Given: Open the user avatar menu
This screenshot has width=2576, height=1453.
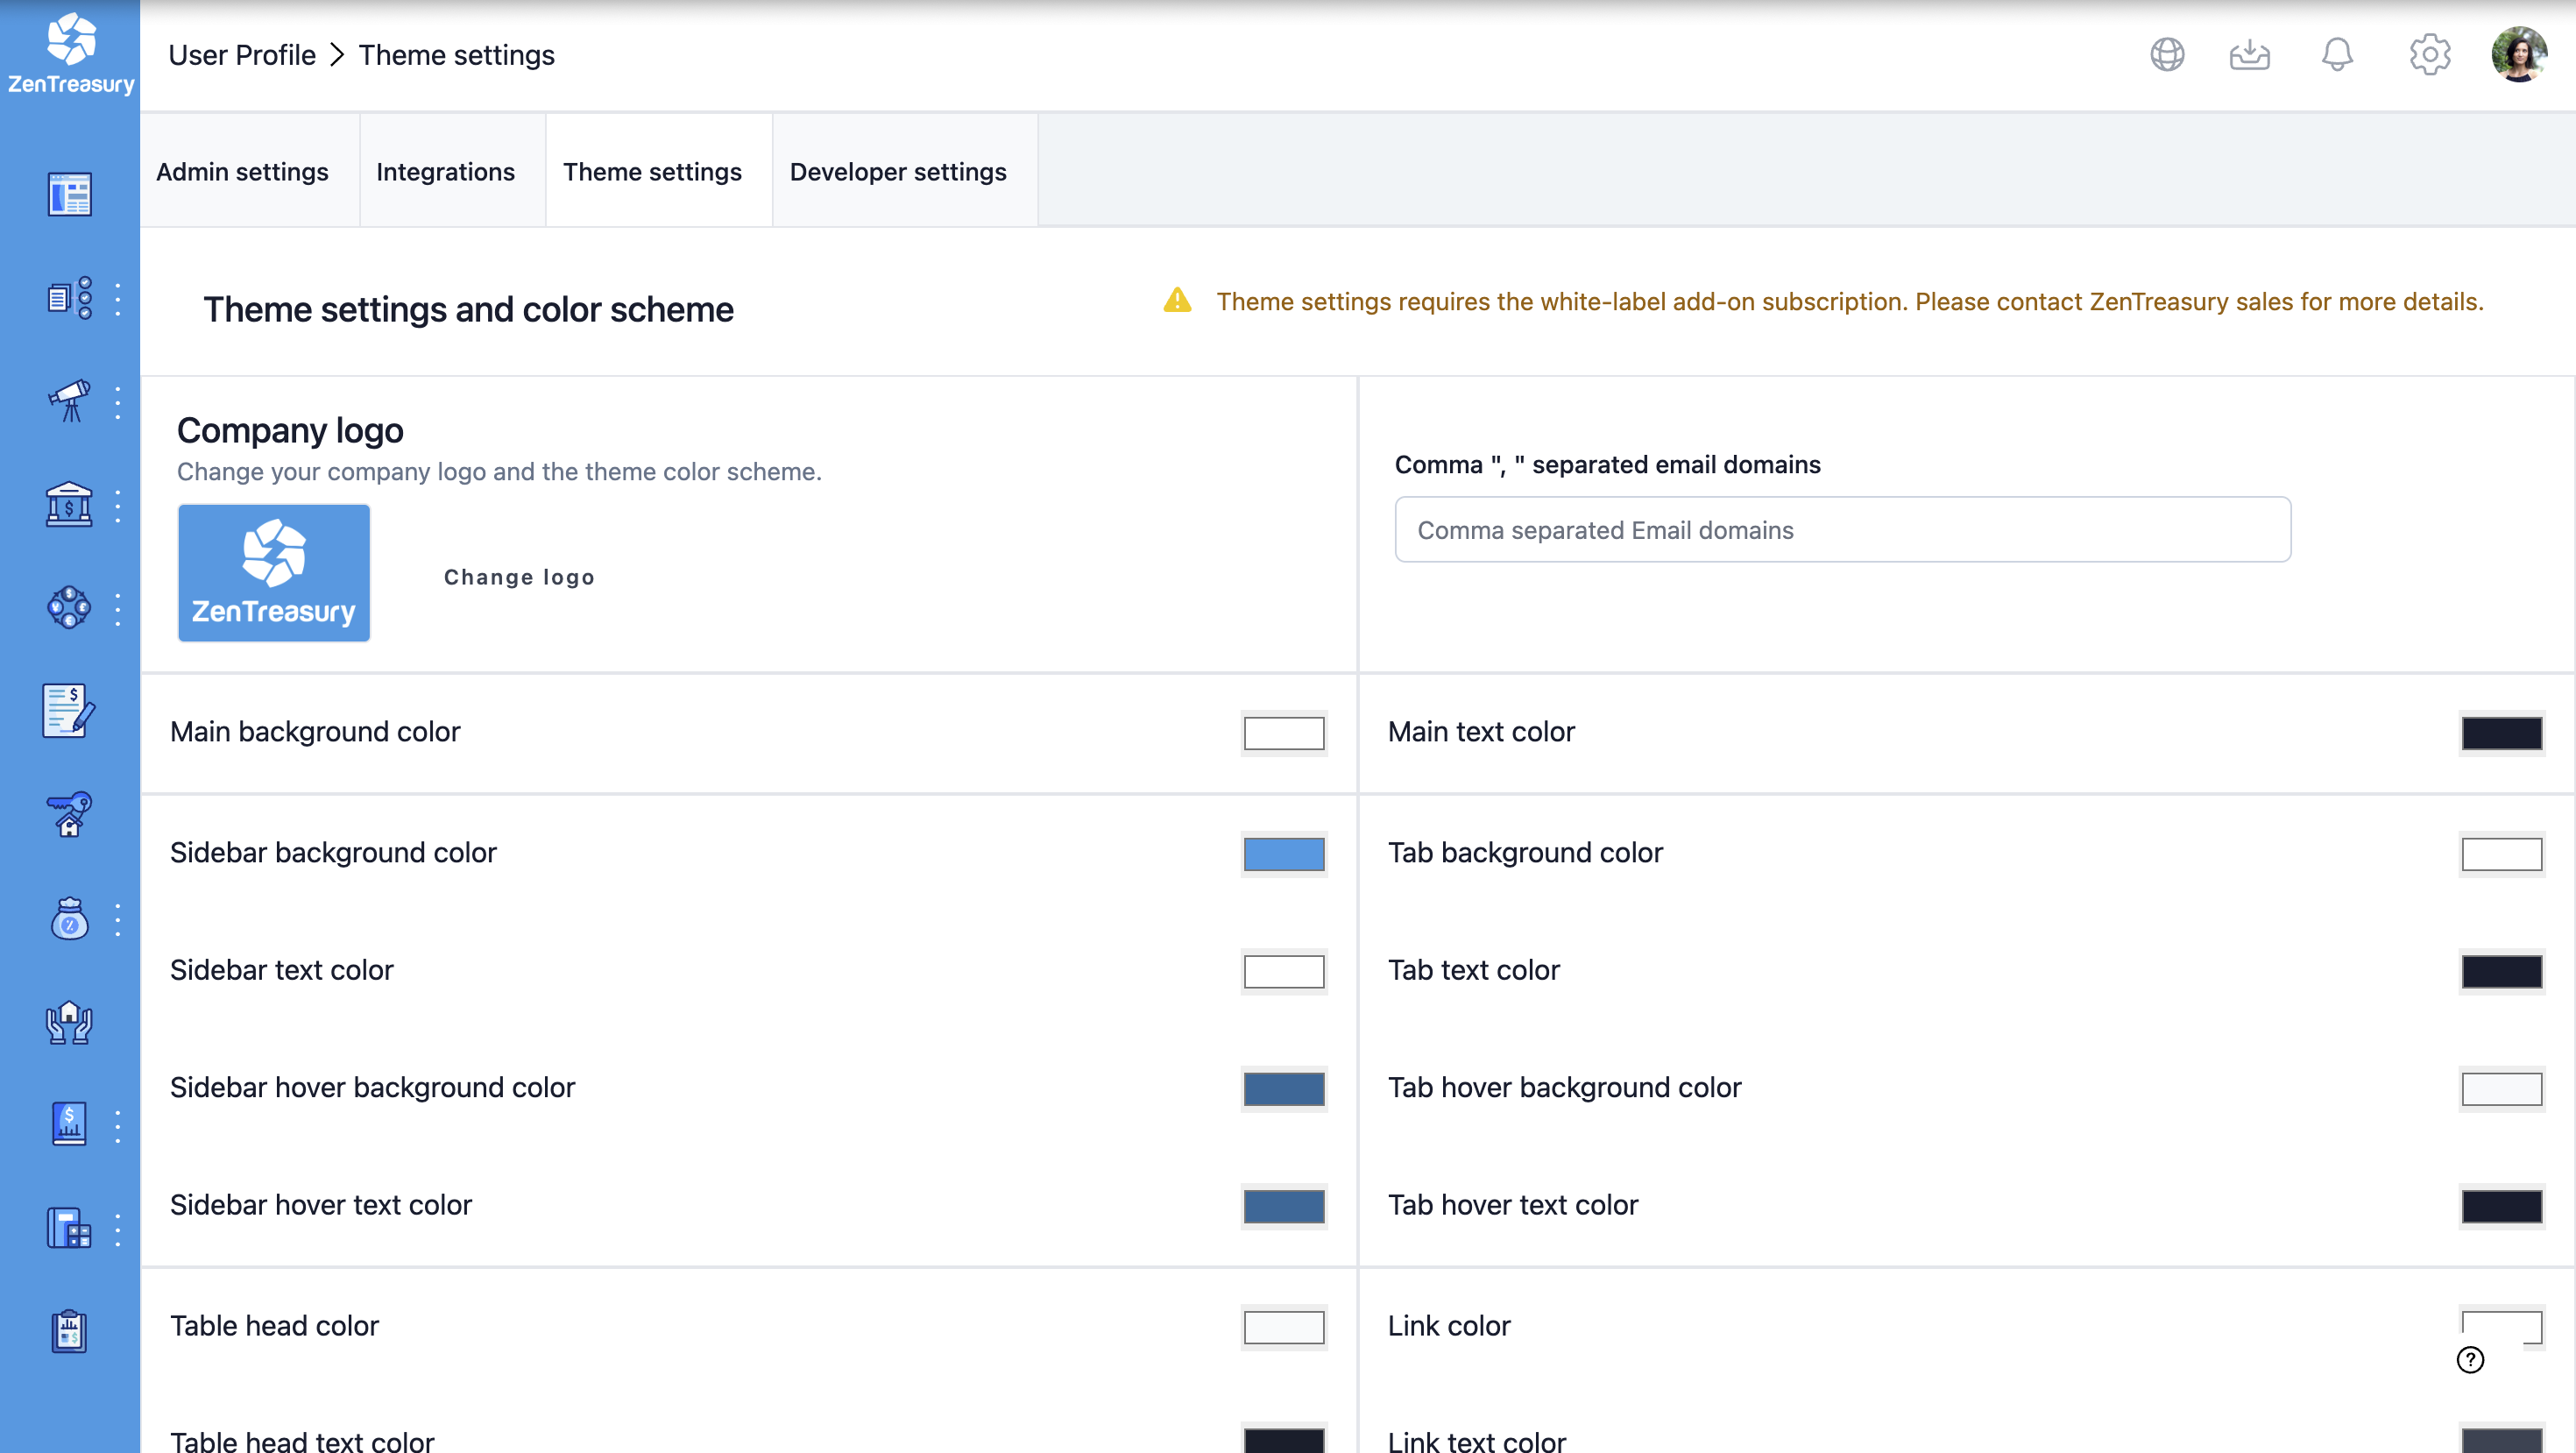Looking at the screenshot, I should (2519, 54).
